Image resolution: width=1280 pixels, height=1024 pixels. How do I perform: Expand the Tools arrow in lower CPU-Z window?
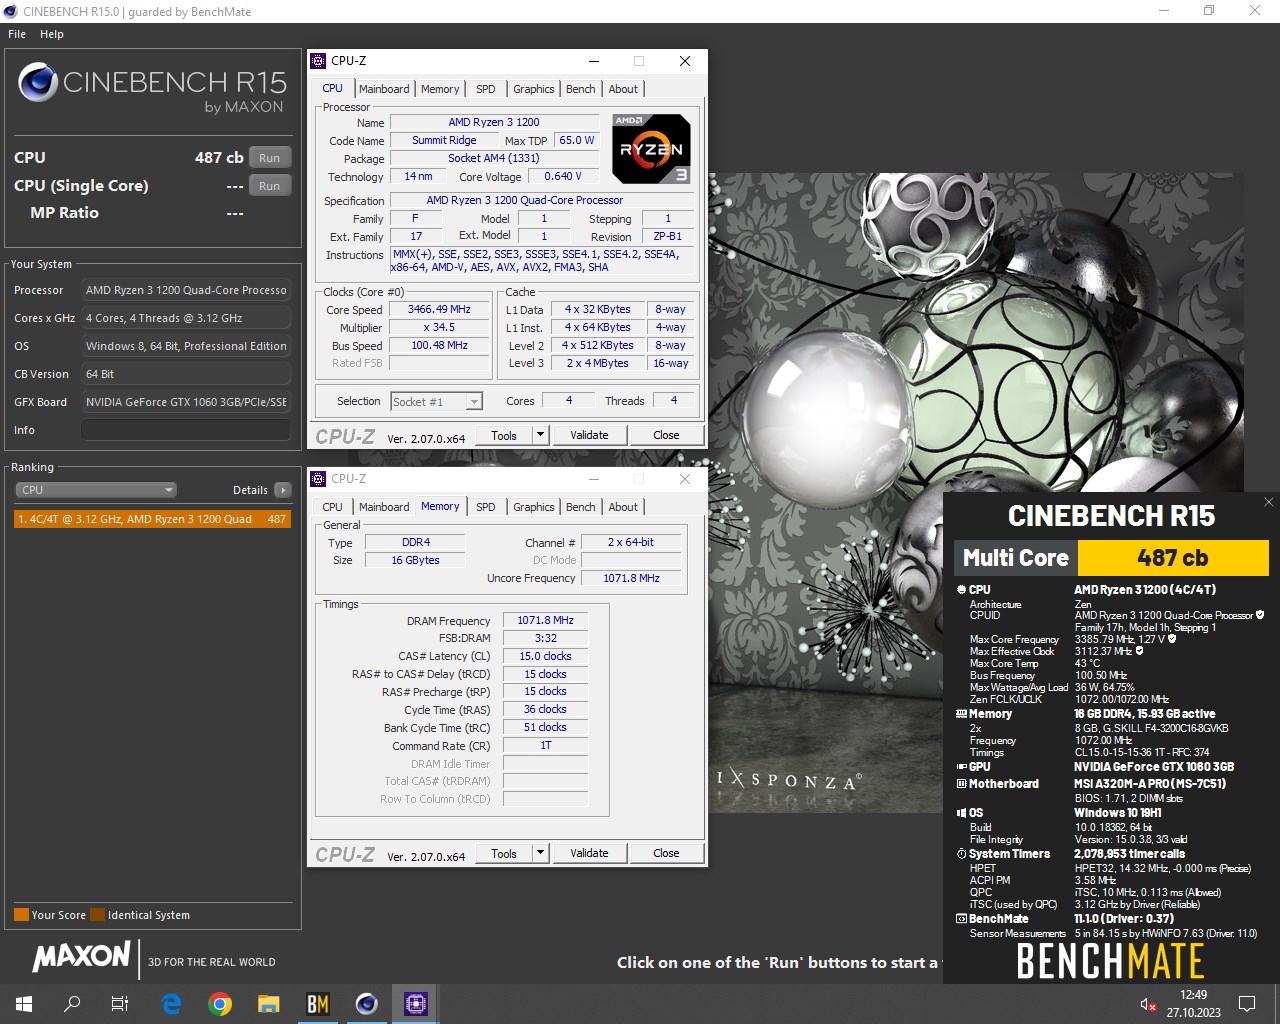click(541, 853)
